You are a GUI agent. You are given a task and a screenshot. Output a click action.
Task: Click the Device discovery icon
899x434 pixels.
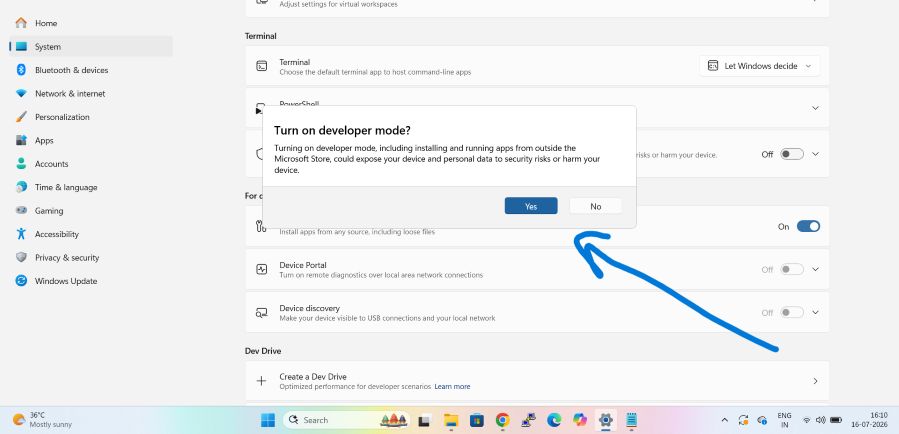(261, 312)
